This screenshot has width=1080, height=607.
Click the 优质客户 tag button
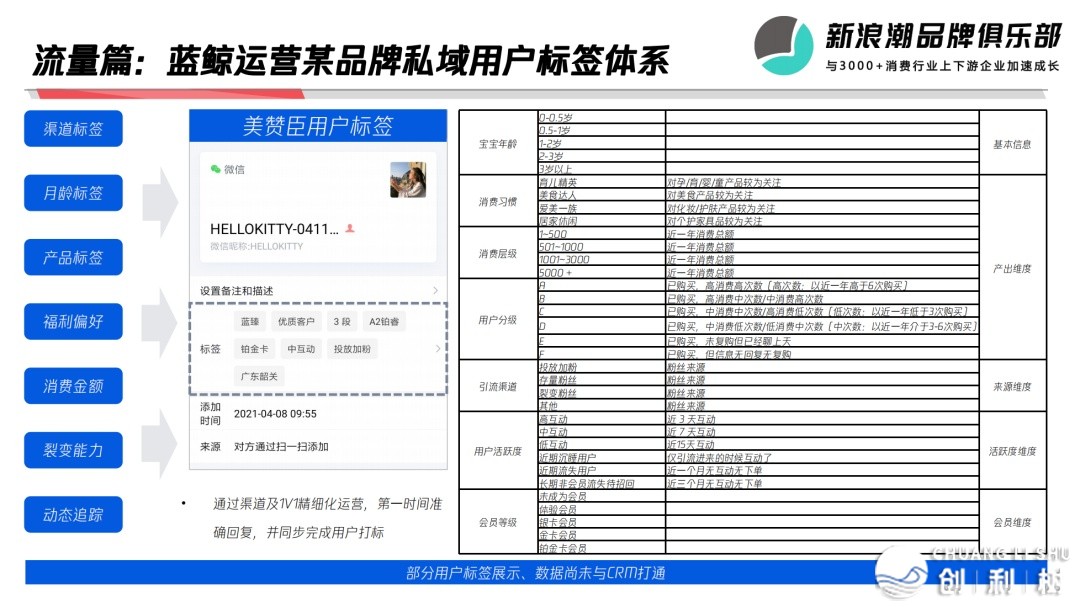point(298,320)
